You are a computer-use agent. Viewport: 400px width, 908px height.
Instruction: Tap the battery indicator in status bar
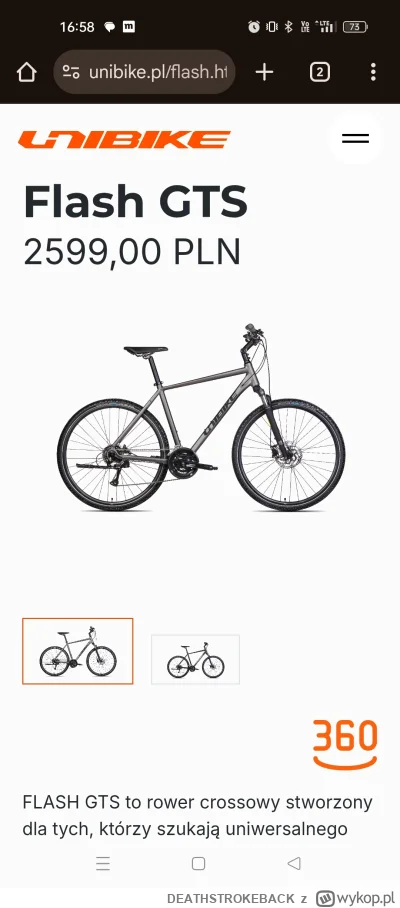tap(355, 27)
